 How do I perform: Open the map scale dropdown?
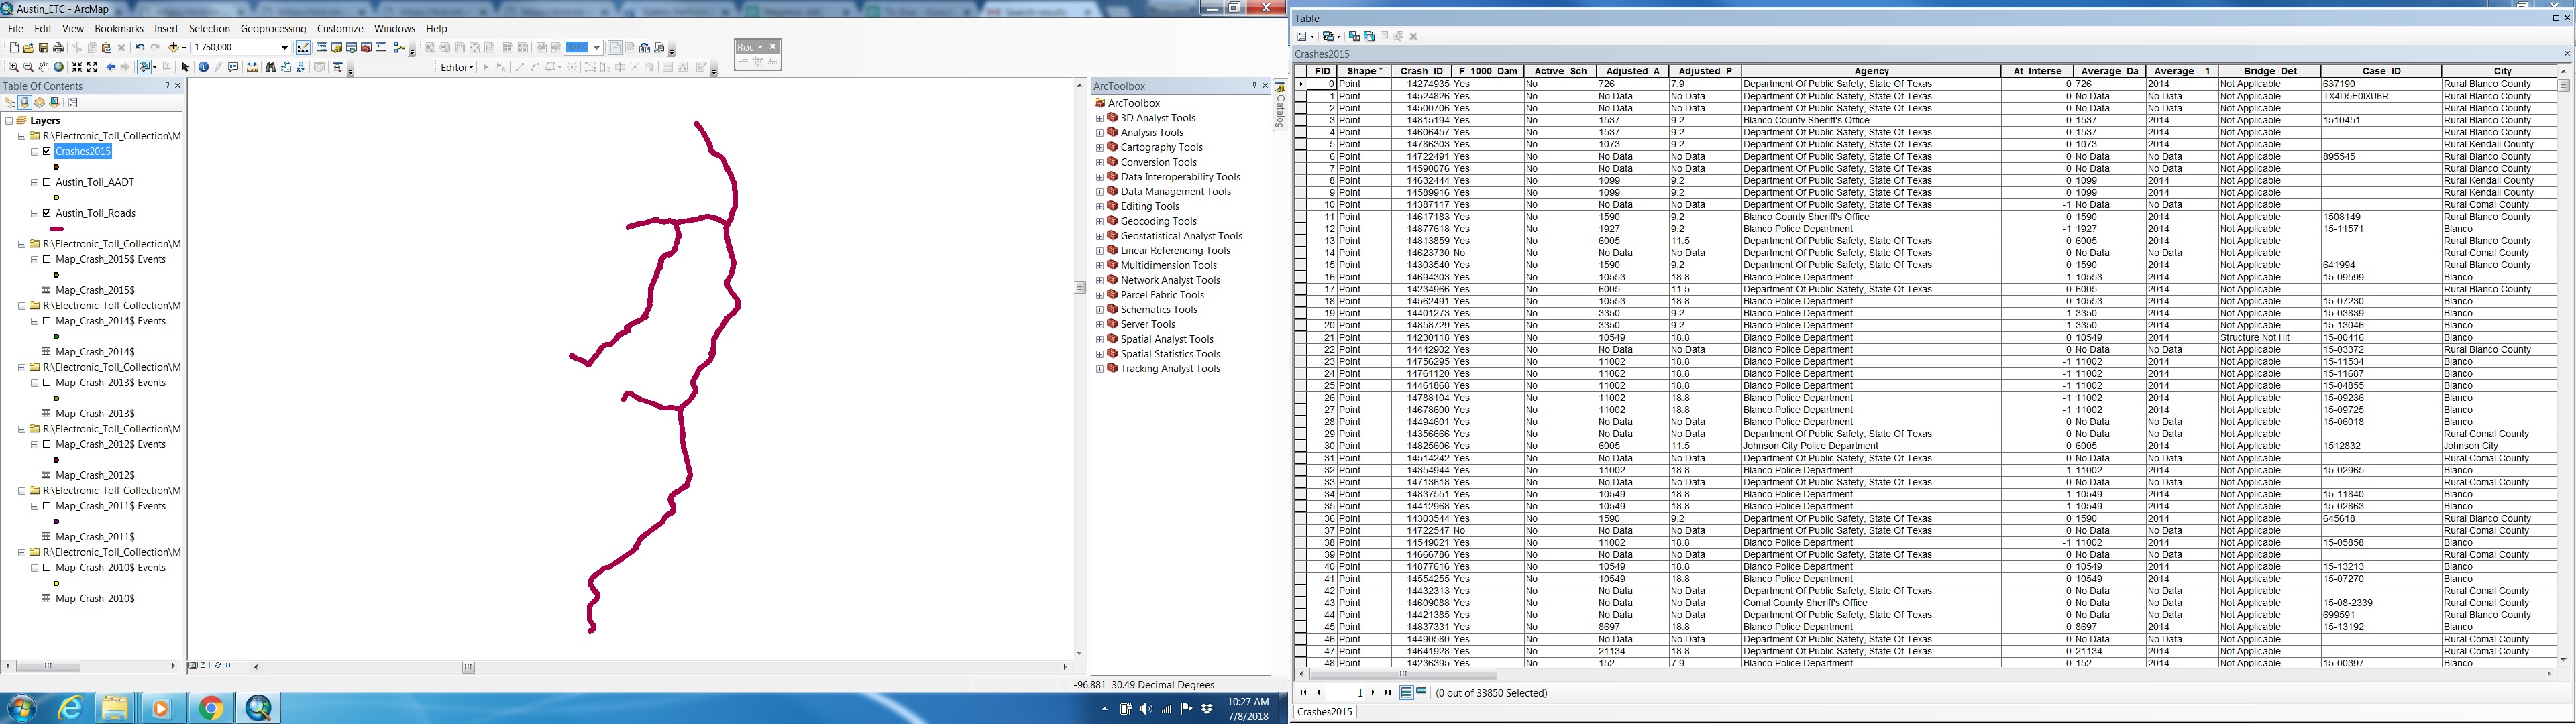pos(284,48)
